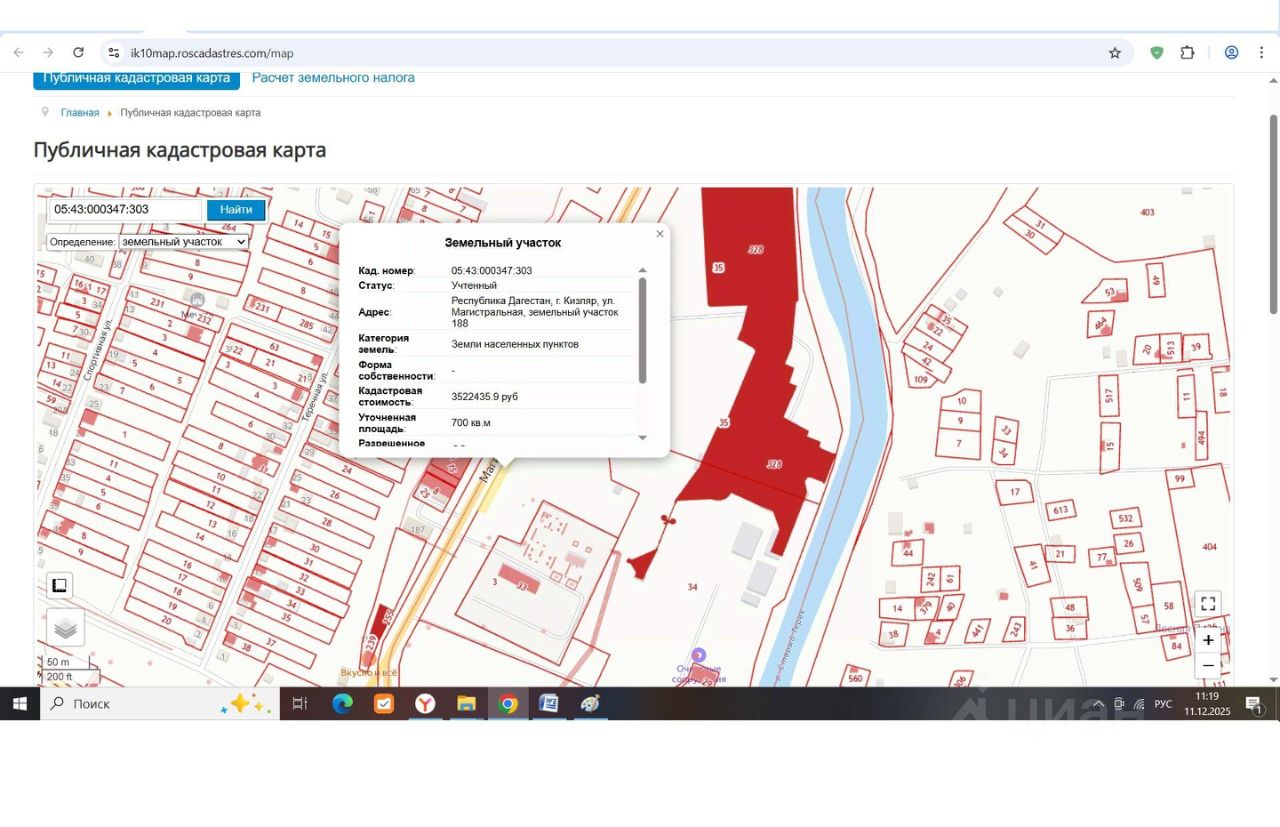Viewport: 1280px width, 827px height.
Task: Open the map layers icon
Action: pos(66,628)
